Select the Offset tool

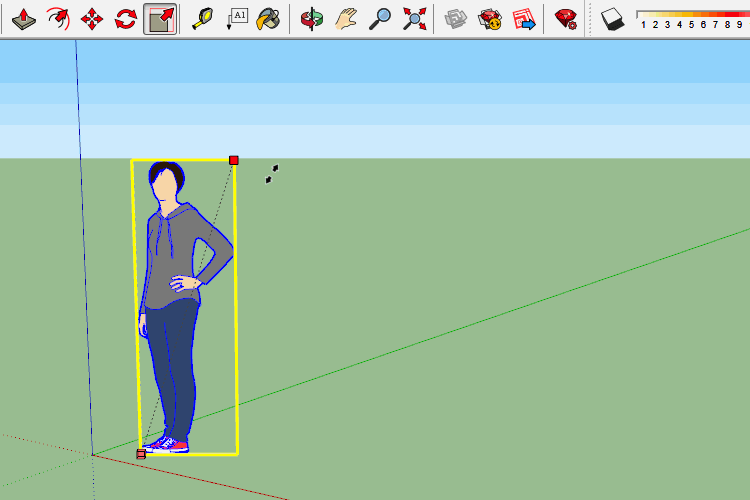[x=58, y=18]
